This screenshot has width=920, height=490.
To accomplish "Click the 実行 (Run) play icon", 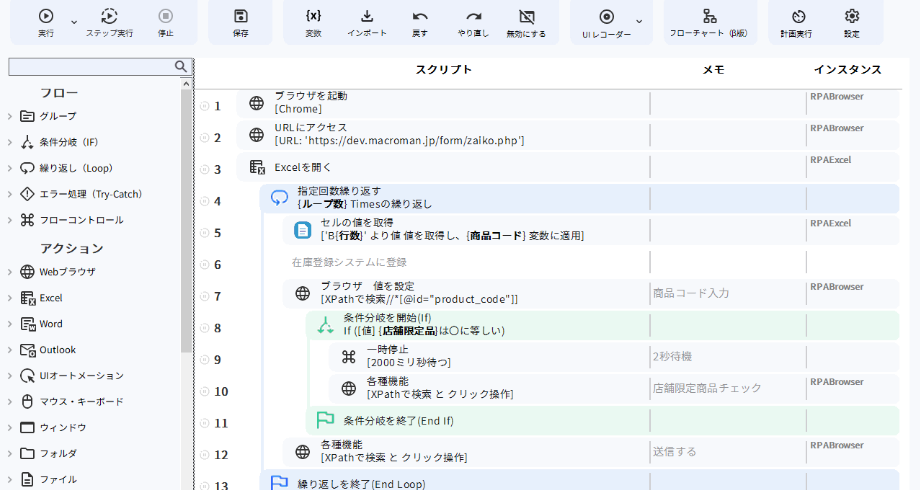I will click(46, 16).
